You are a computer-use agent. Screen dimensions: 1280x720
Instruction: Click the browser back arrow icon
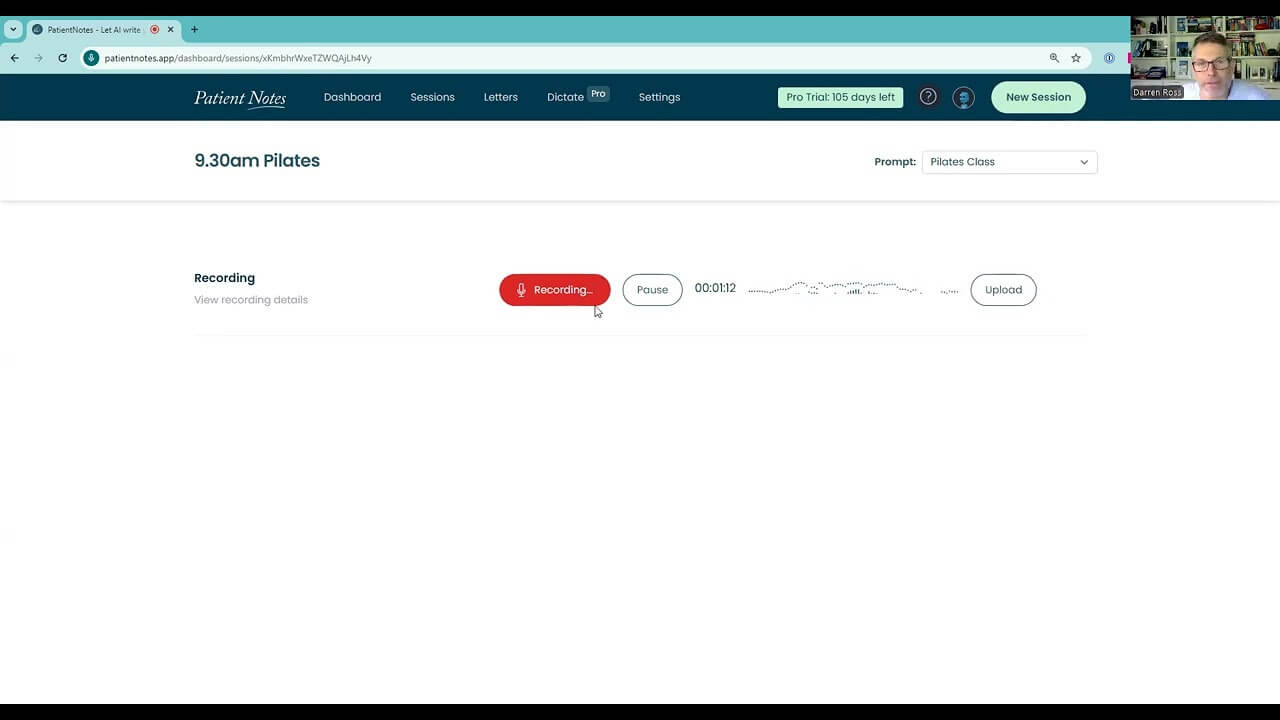click(13, 58)
